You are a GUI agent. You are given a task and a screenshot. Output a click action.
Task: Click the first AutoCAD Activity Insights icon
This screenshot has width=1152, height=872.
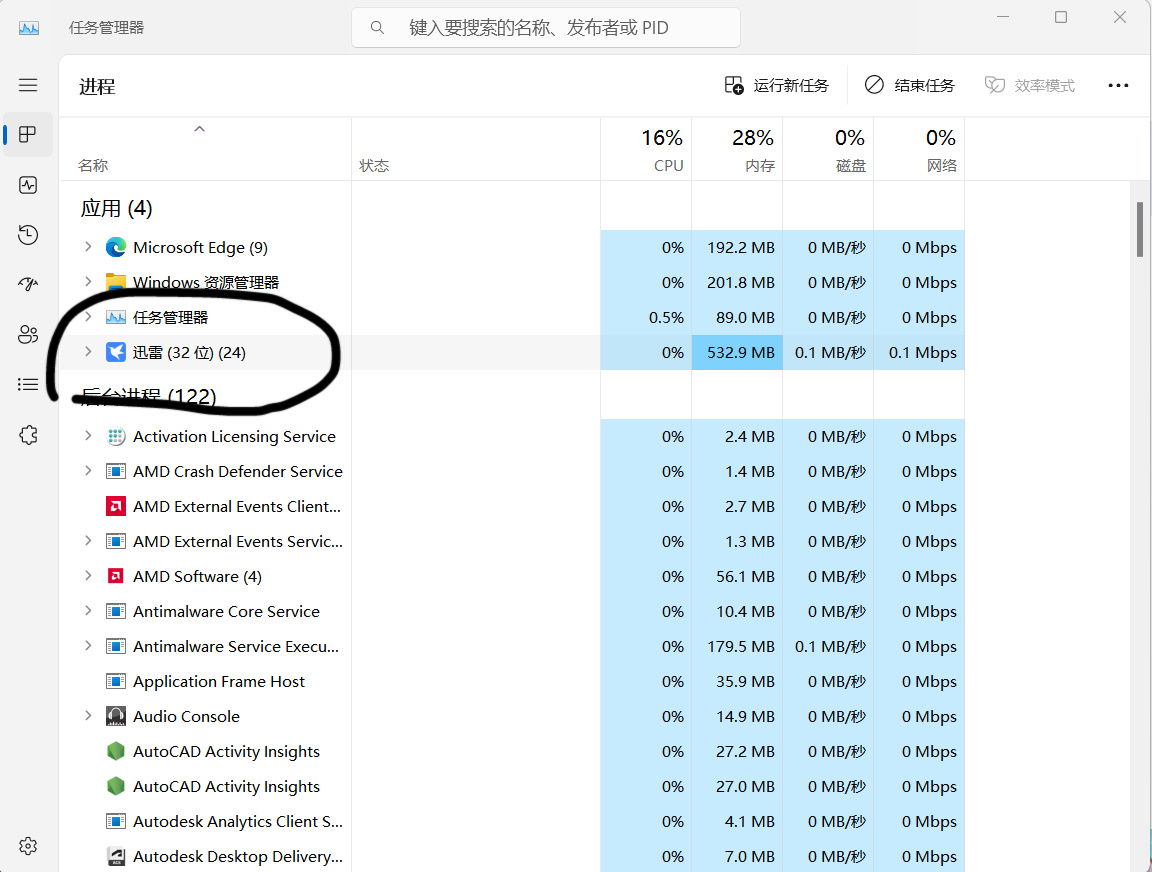tap(115, 751)
